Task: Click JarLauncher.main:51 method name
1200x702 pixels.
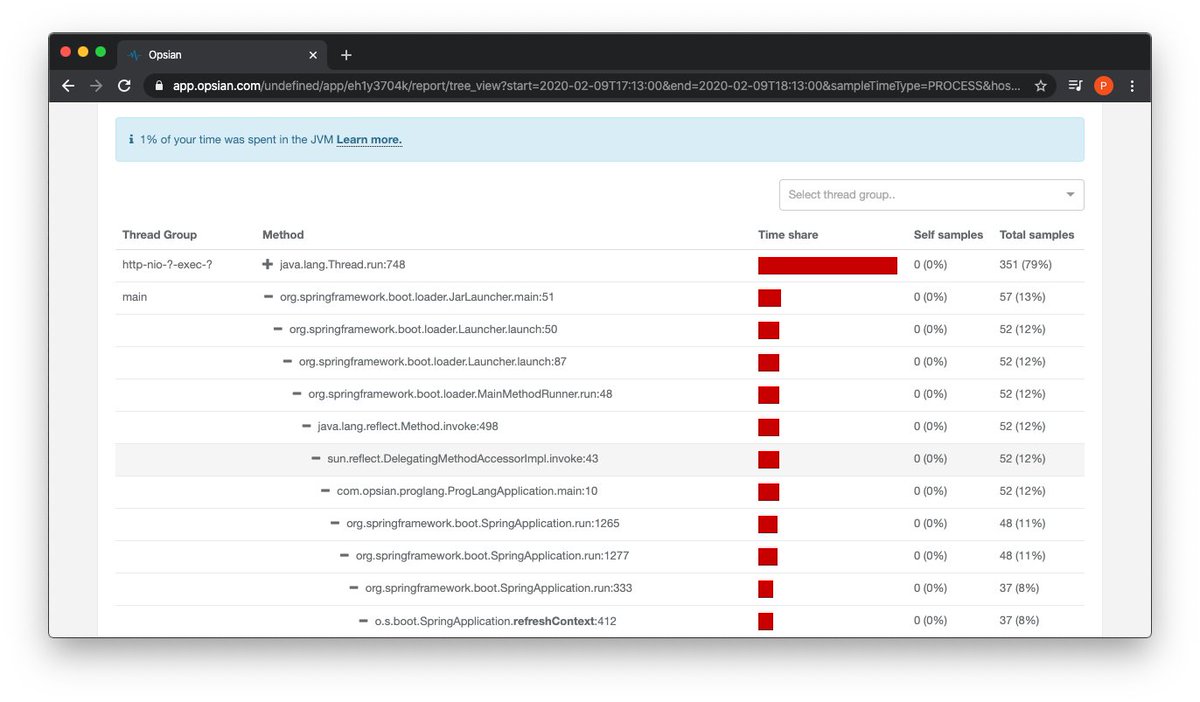Action: (x=417, y=297)
